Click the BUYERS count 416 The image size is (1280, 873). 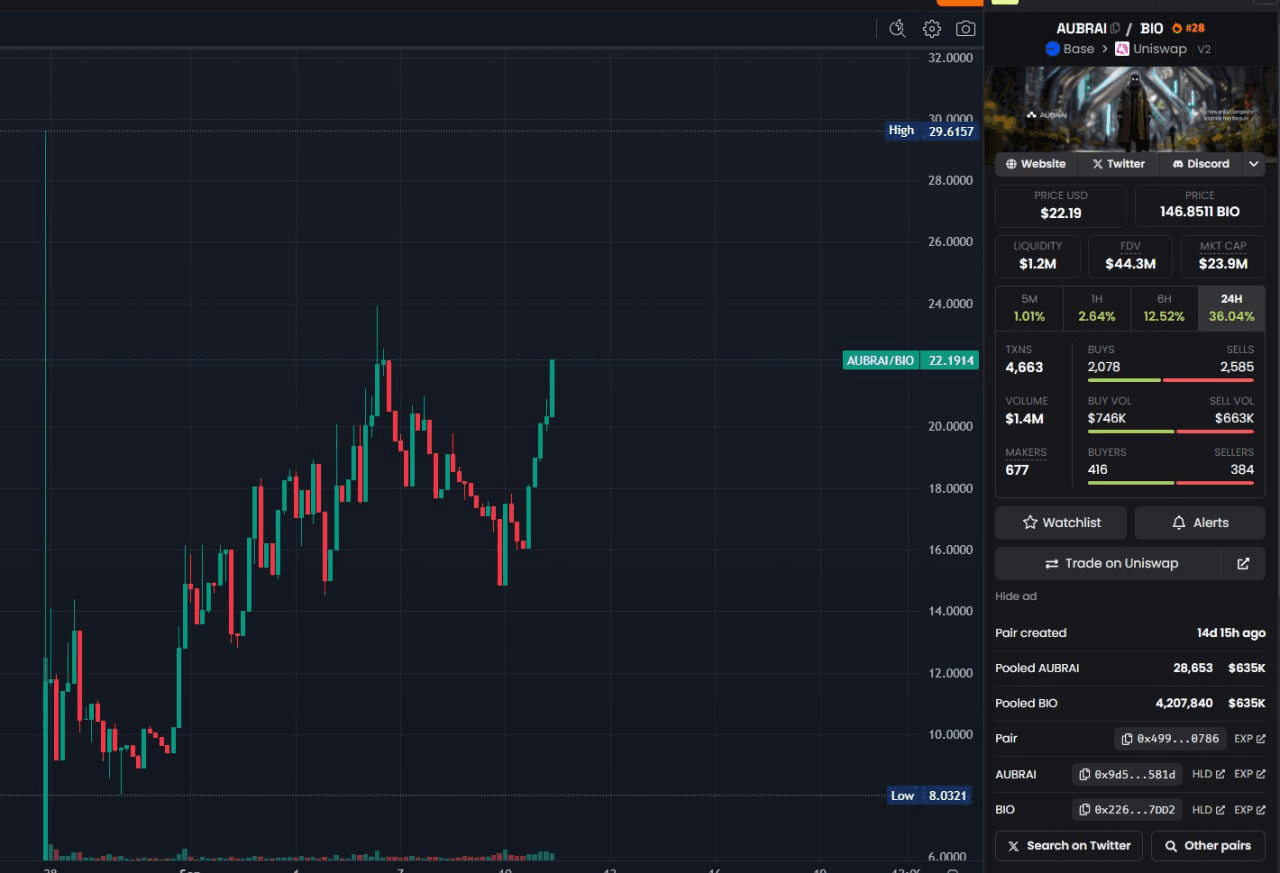[1097, 469]
